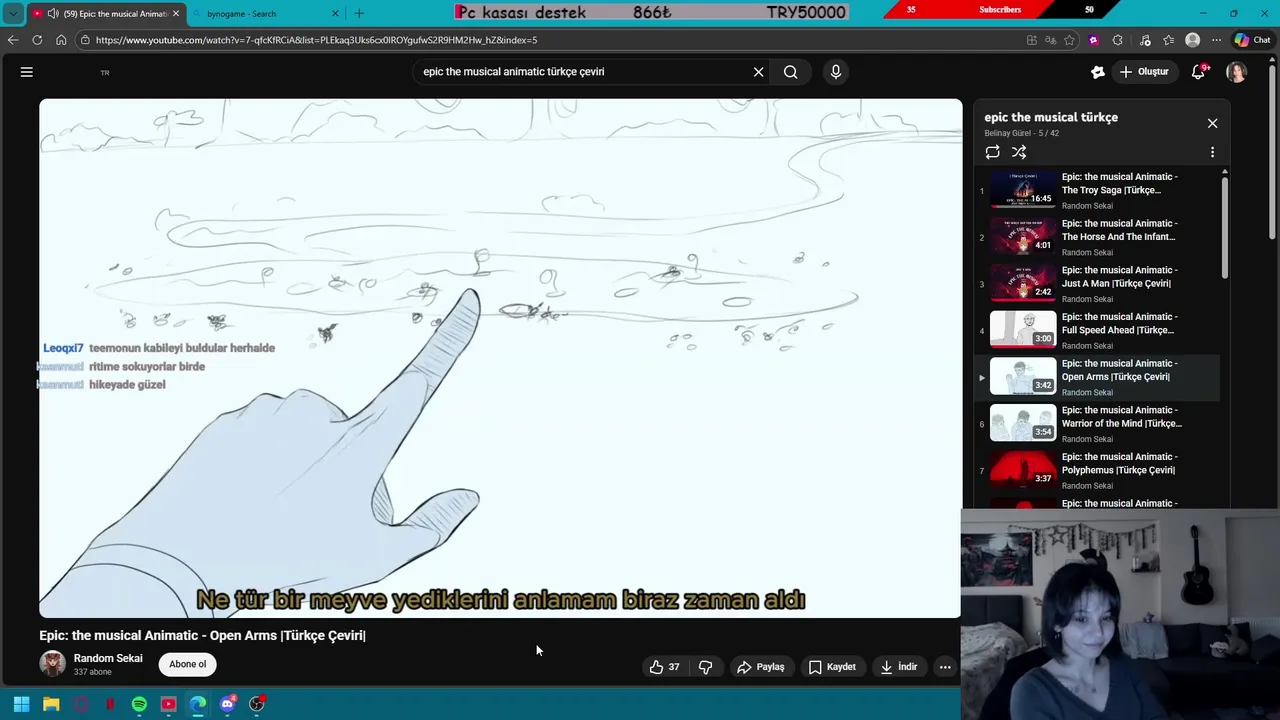Click the browser address bar URL

point(316,40)
